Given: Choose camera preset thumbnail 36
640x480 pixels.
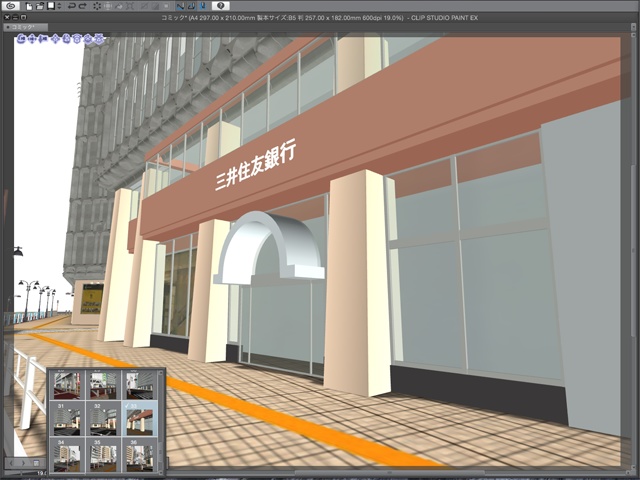Looking at the screenshot, I should 139,455.
